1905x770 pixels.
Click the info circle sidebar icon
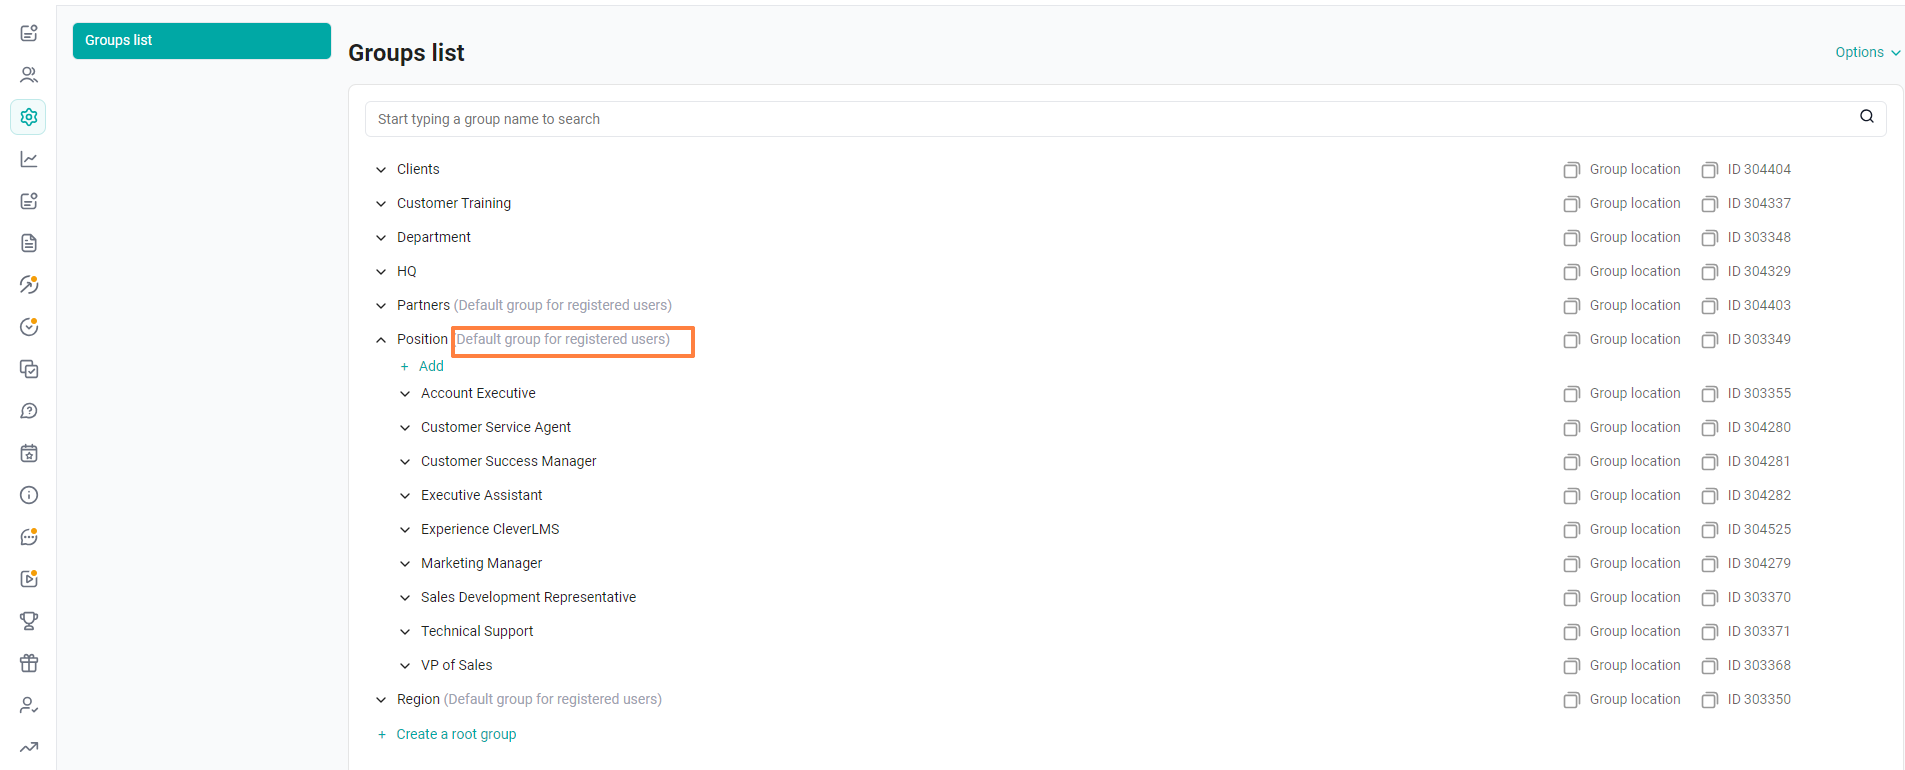(29, 495)
